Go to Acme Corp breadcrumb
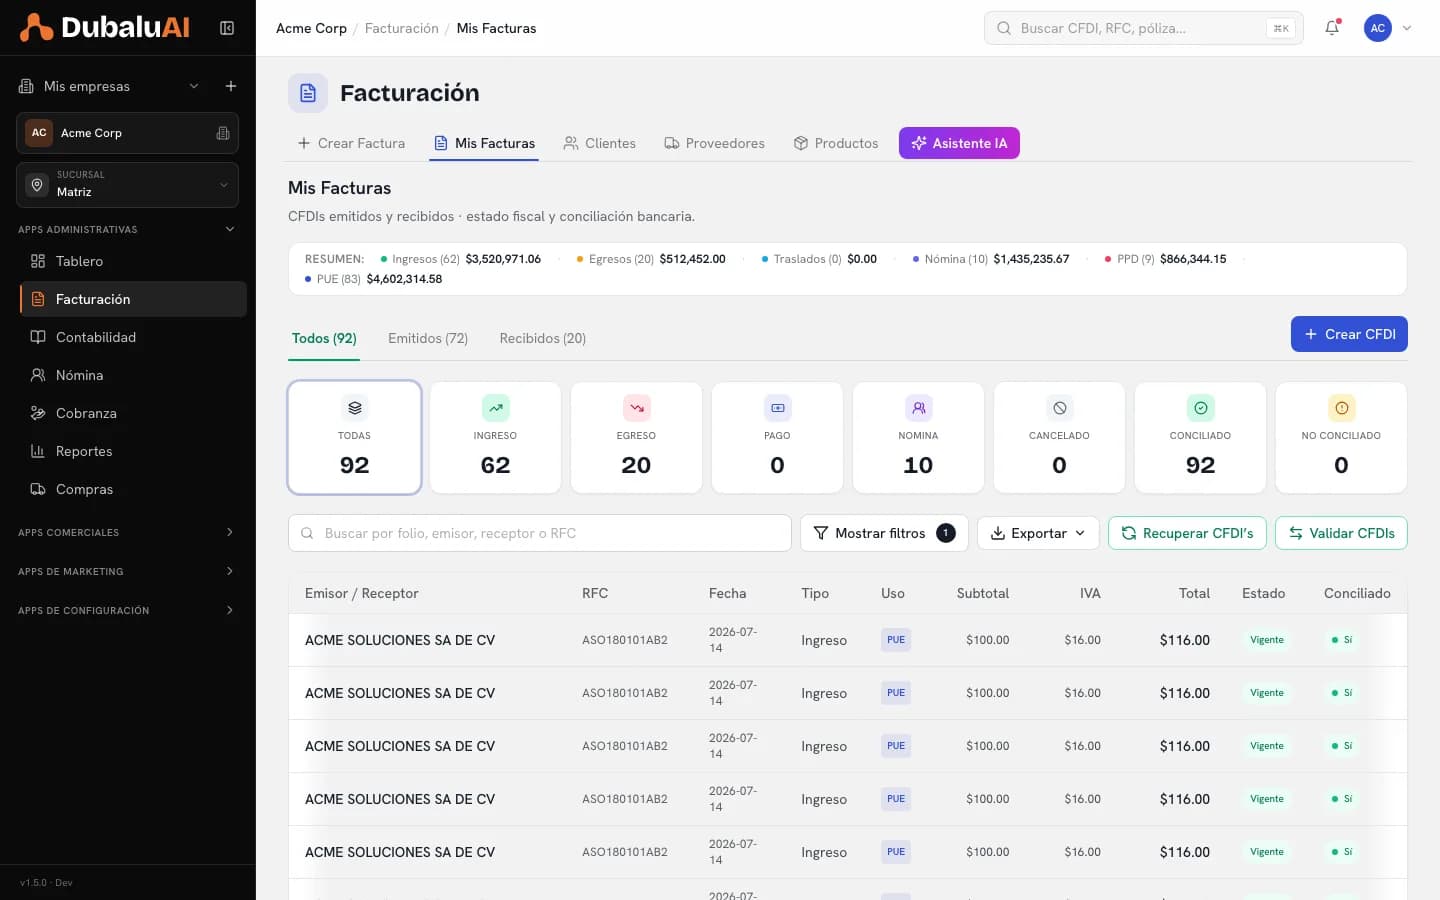This screenshot has width=1440, height=900. point(311,28)
